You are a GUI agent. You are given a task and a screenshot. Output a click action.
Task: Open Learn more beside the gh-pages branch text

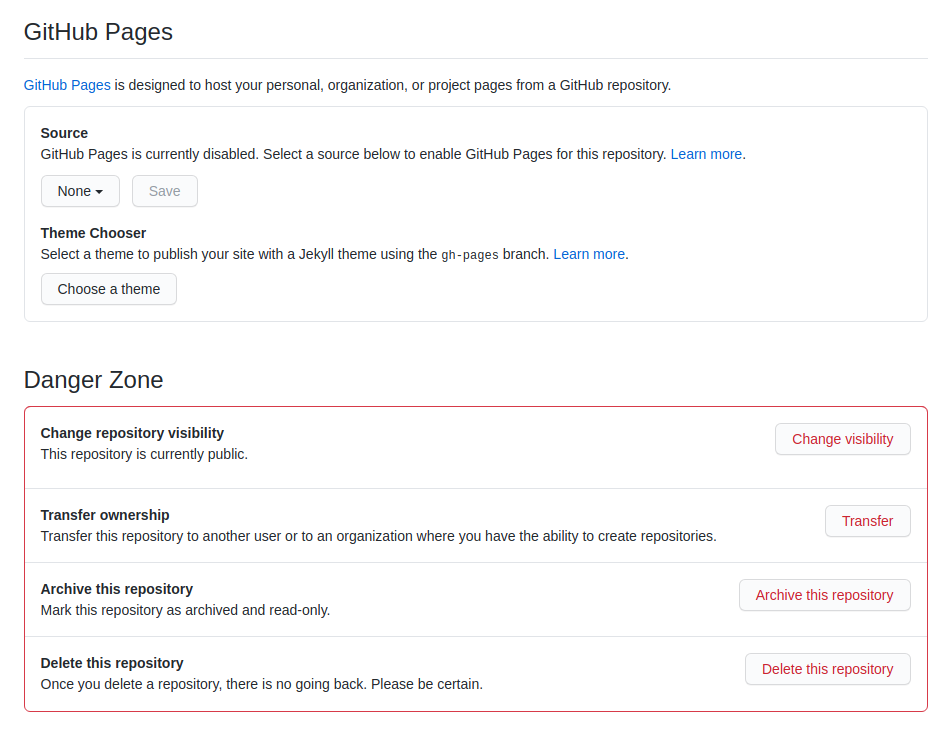[589, 254]
